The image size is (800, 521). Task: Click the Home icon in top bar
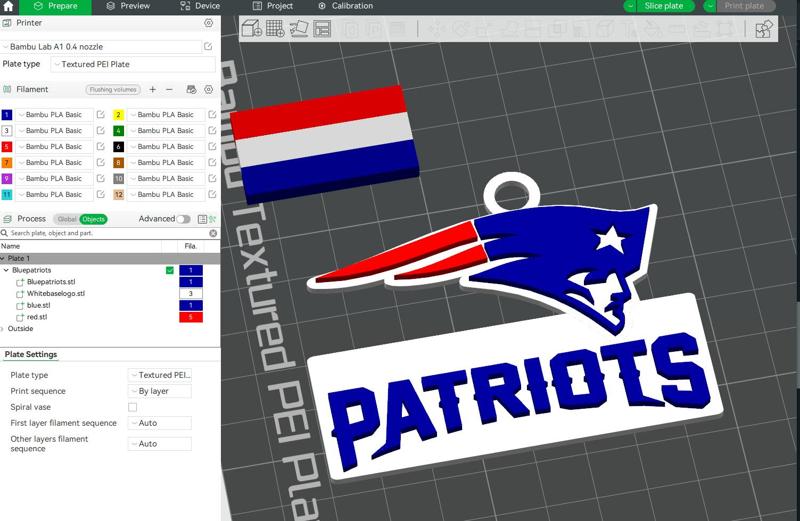tap(8, 6)
